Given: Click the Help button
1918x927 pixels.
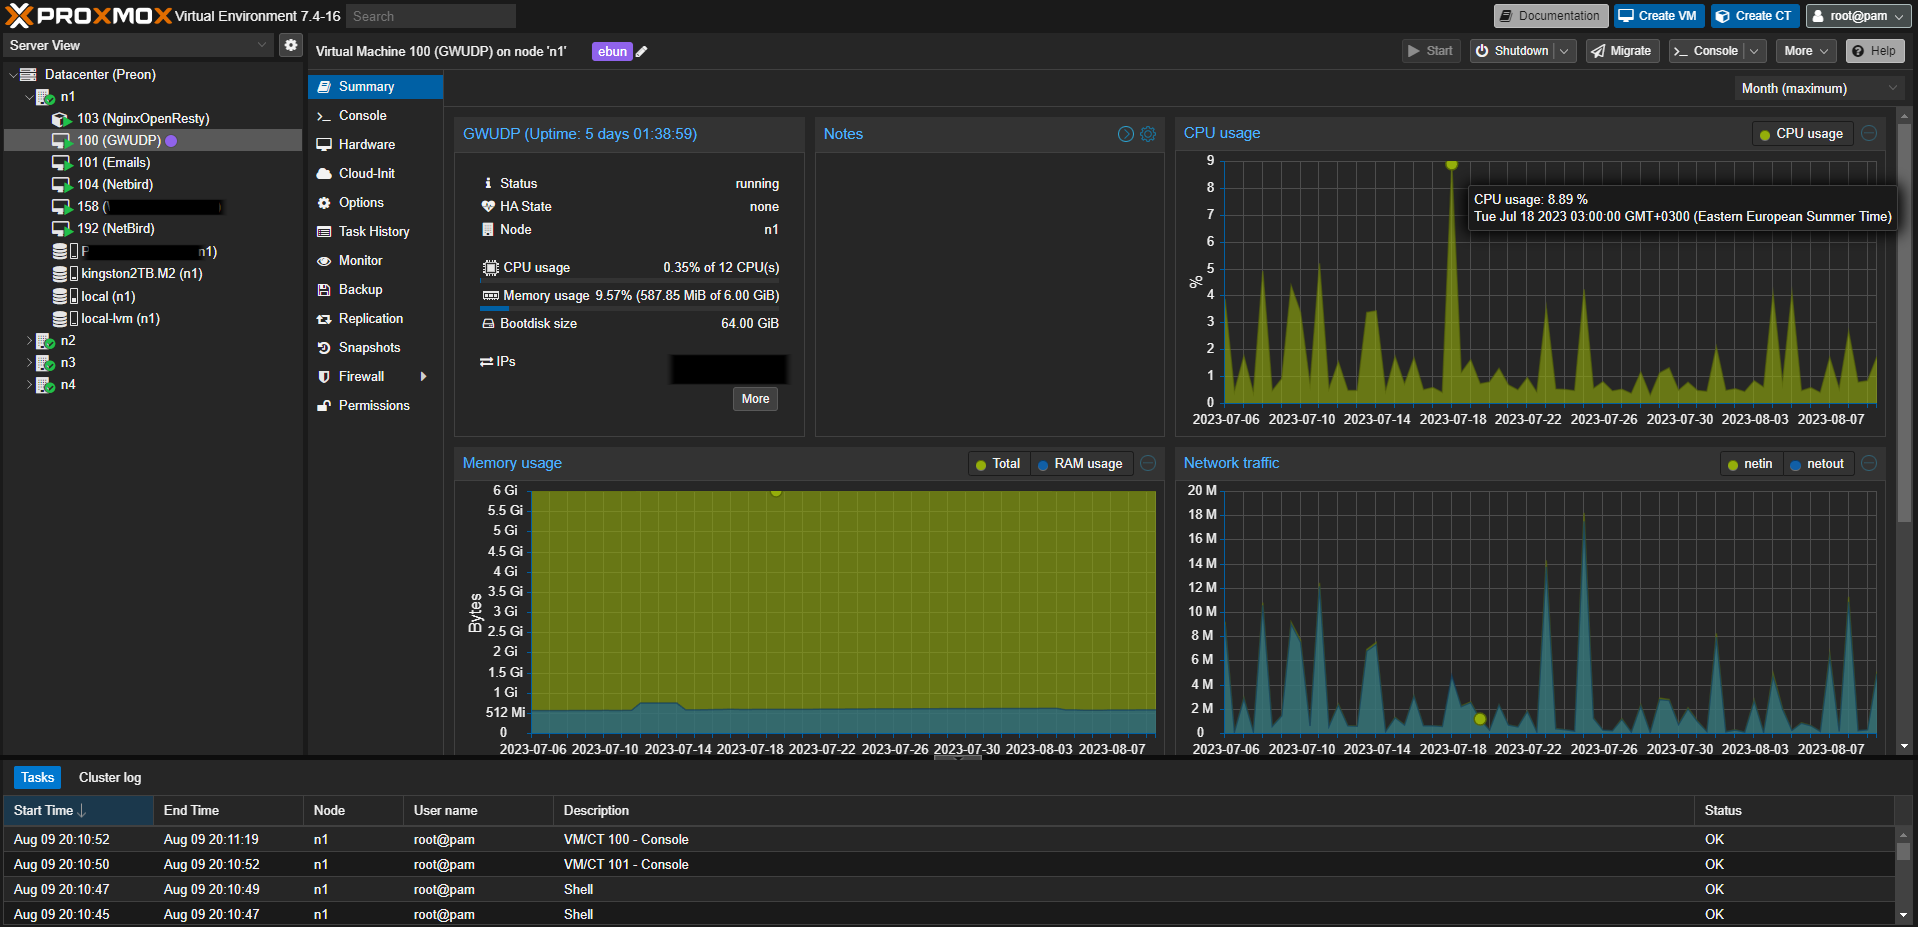Looking at the screenshot, I should [x=1875, y=51].
